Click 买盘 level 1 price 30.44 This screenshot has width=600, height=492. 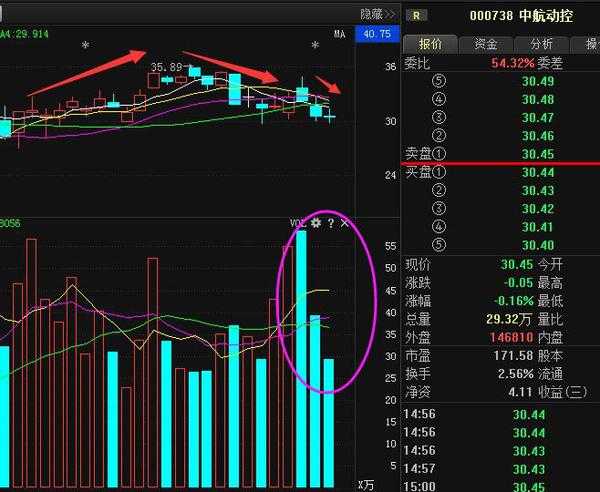tap(538, 173)
